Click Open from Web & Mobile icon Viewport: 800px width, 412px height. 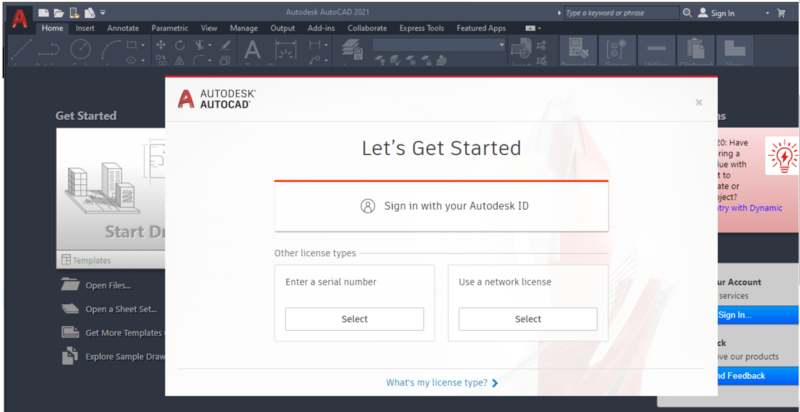[74, 13]
